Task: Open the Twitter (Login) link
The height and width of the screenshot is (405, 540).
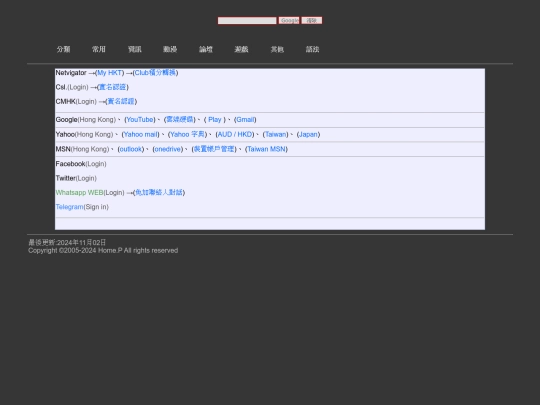Action: tap(76, 178)
